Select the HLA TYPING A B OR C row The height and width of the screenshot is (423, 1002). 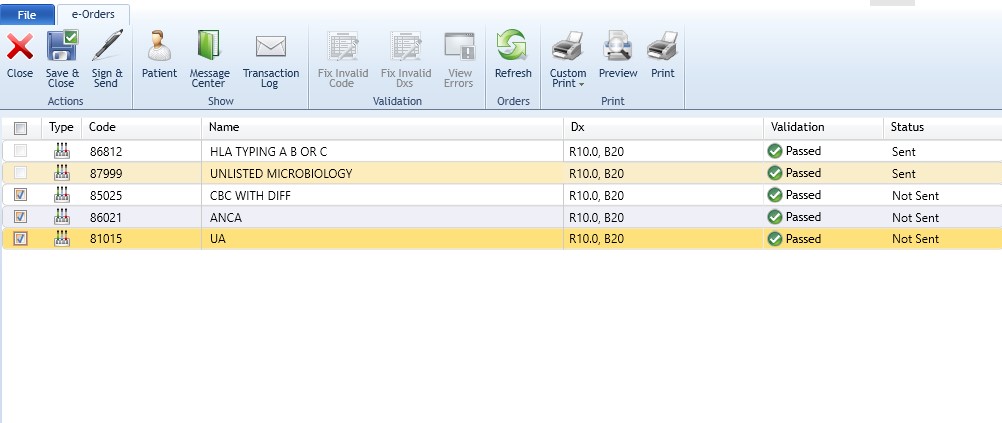click(380, 151)
